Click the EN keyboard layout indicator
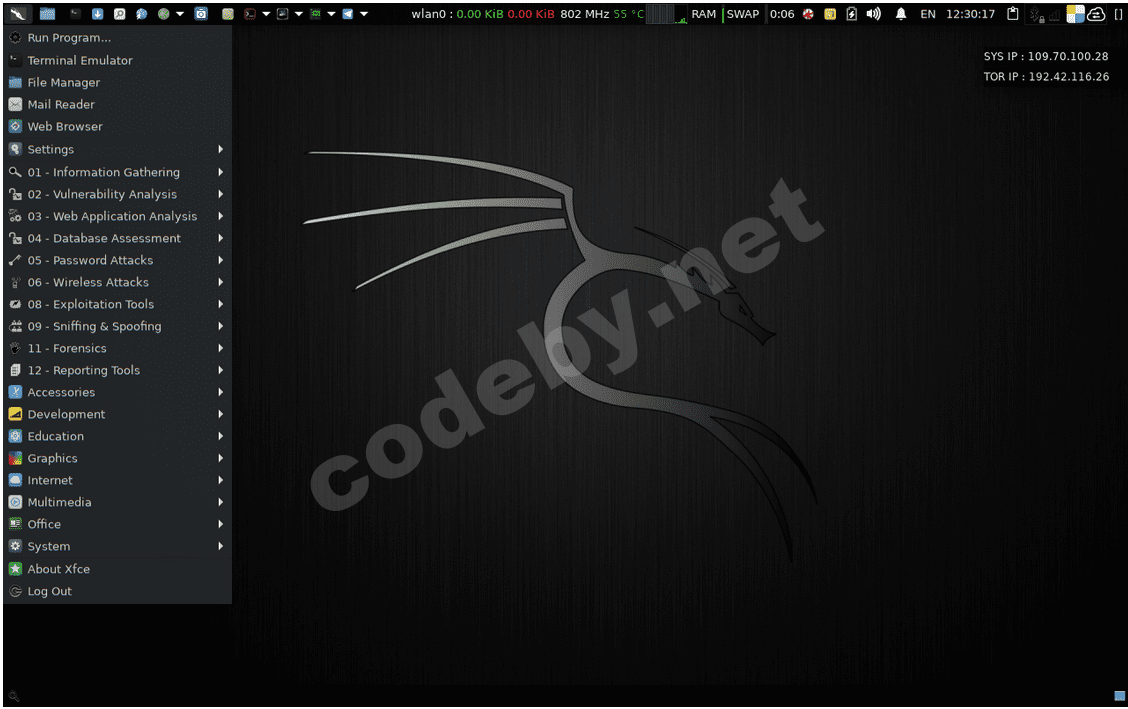 point(928,14)
